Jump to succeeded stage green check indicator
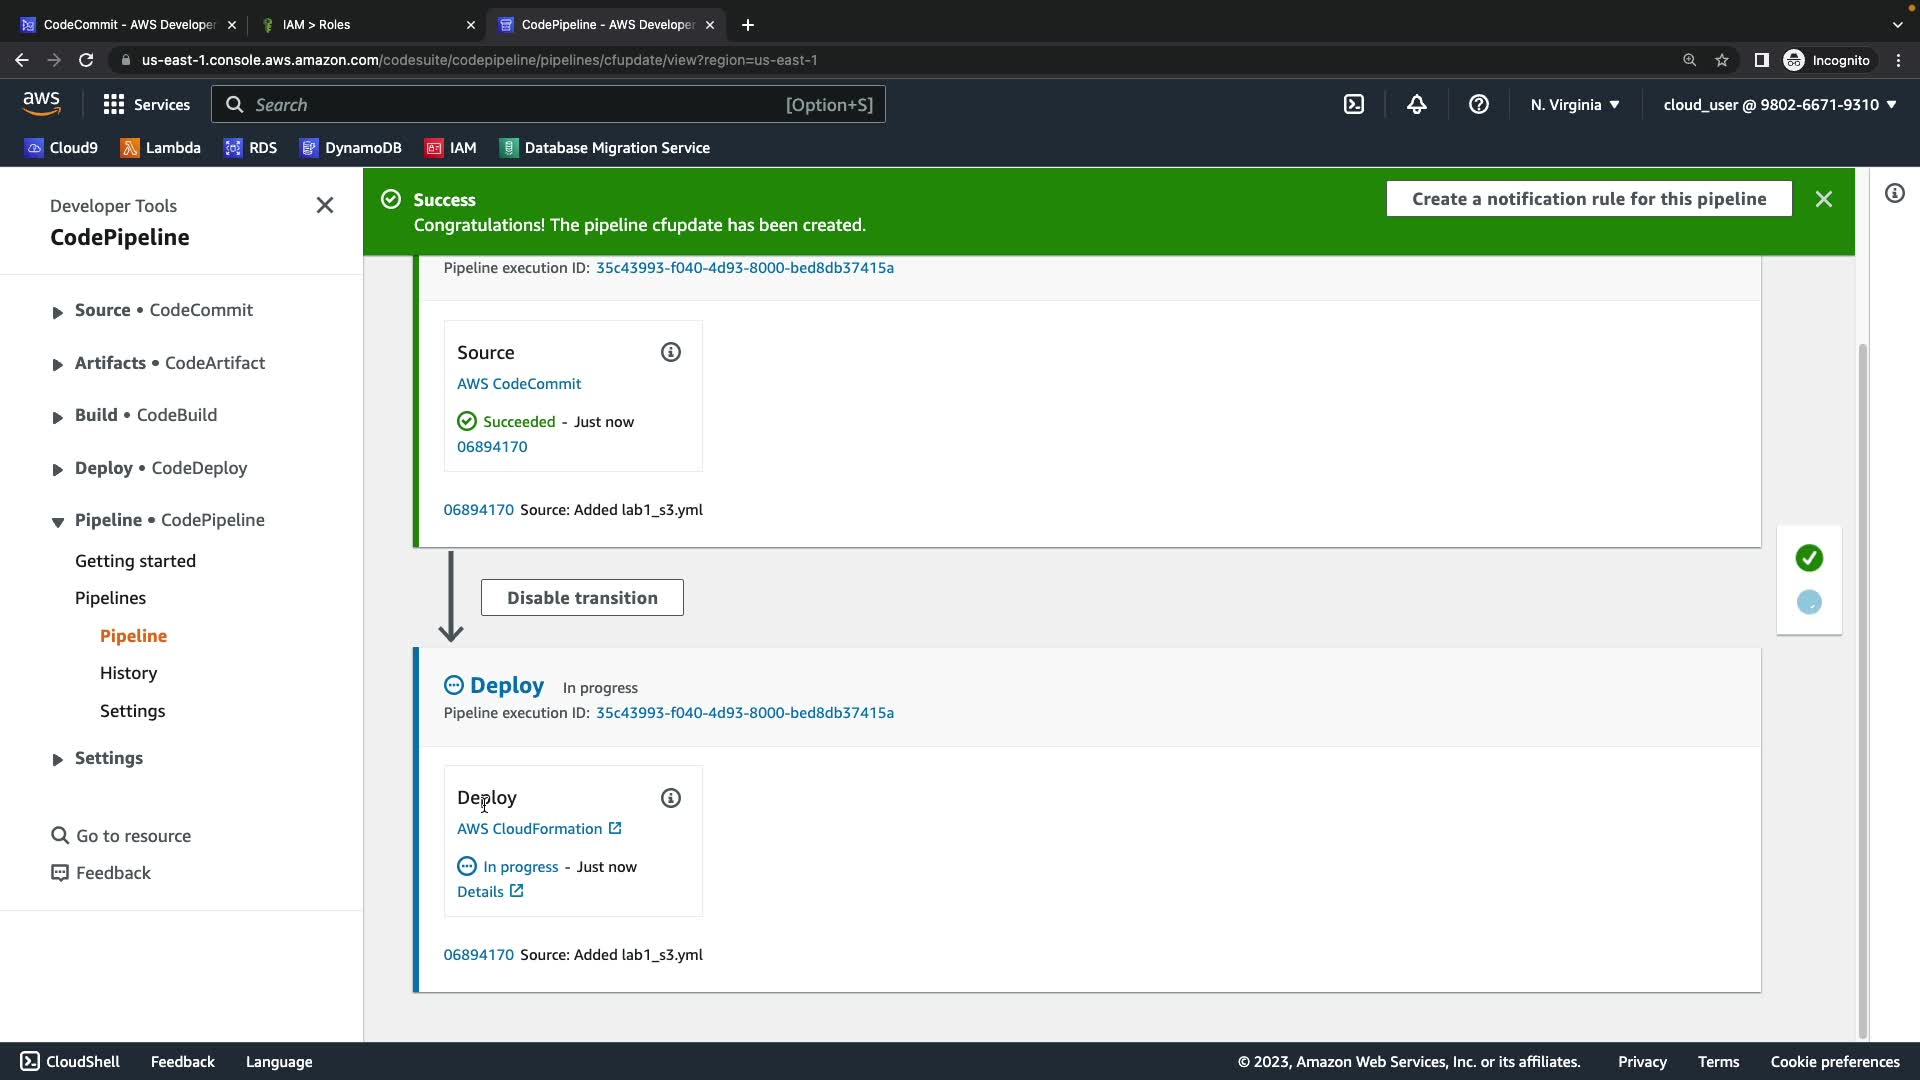The height and width of the screenshot is (1080, 1920). point(1808,558)
